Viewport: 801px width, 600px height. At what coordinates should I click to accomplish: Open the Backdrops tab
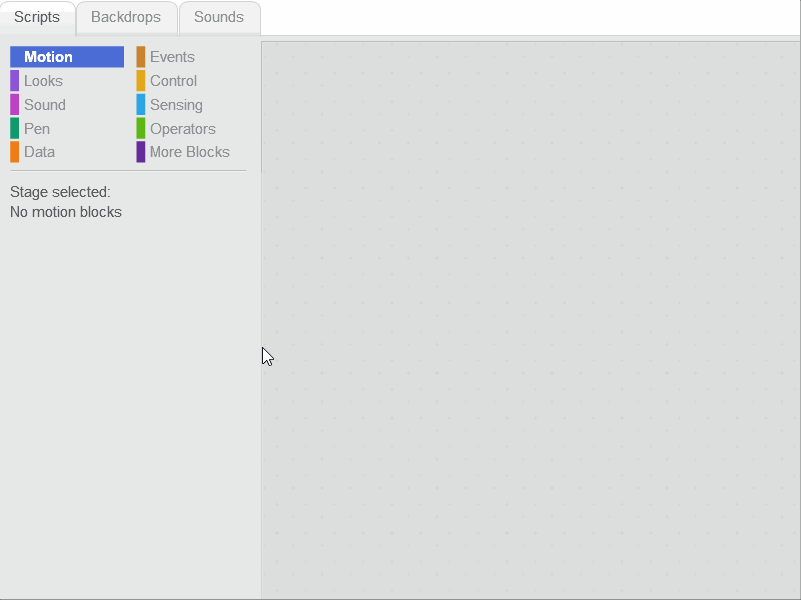[126, 18]
